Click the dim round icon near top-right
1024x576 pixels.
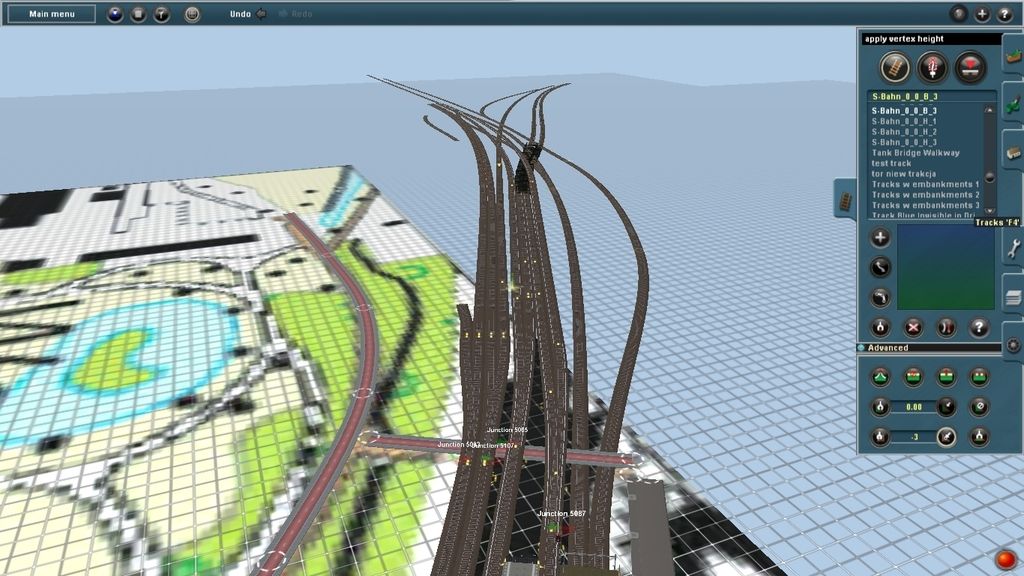pos(959,14)
